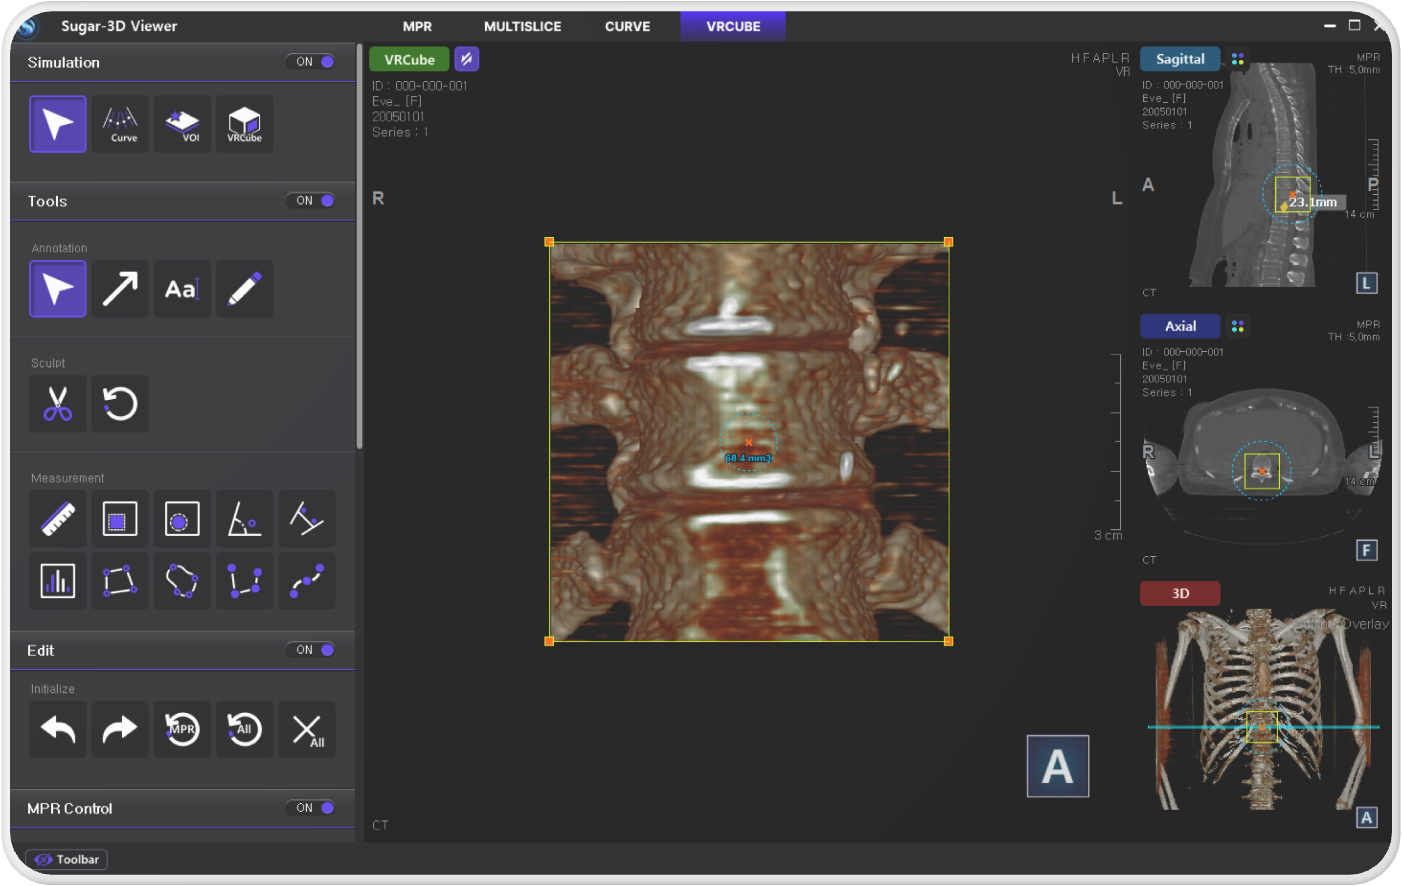Click the L orientation box in Sagittal view
Image resolution: width=1402 pixels, height=886 pixels.
[x=1367, y=283]
